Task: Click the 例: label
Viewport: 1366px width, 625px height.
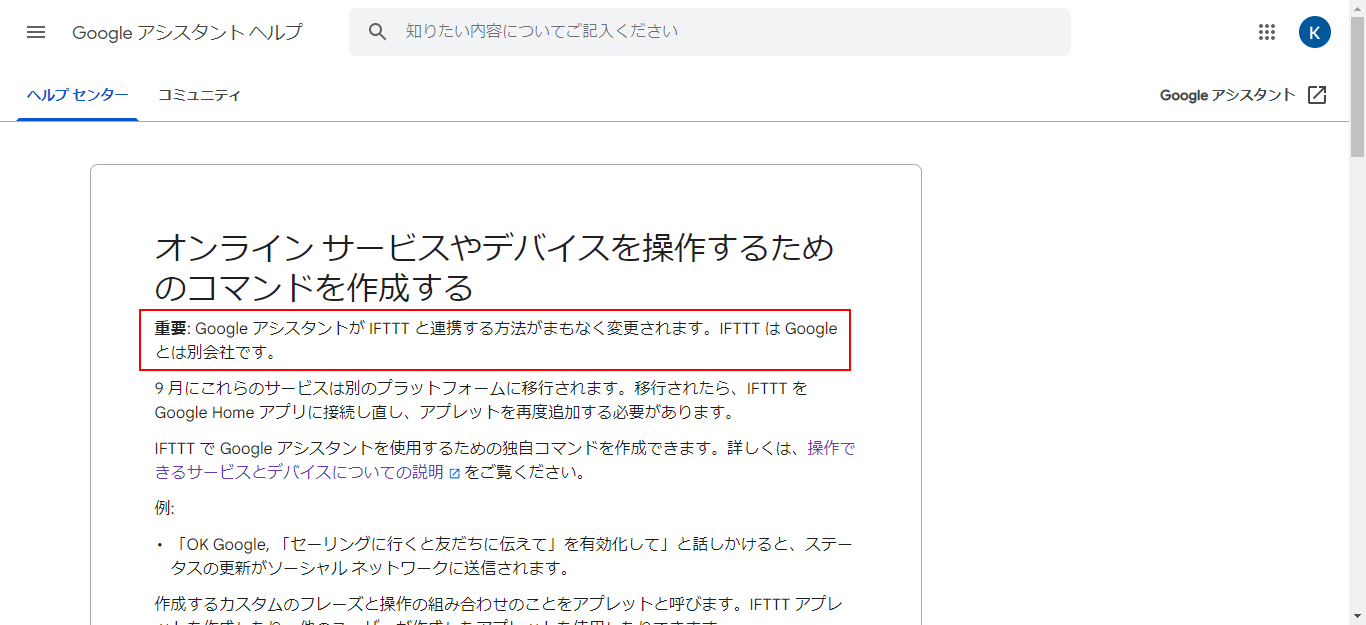Action: tap(165, 508)
